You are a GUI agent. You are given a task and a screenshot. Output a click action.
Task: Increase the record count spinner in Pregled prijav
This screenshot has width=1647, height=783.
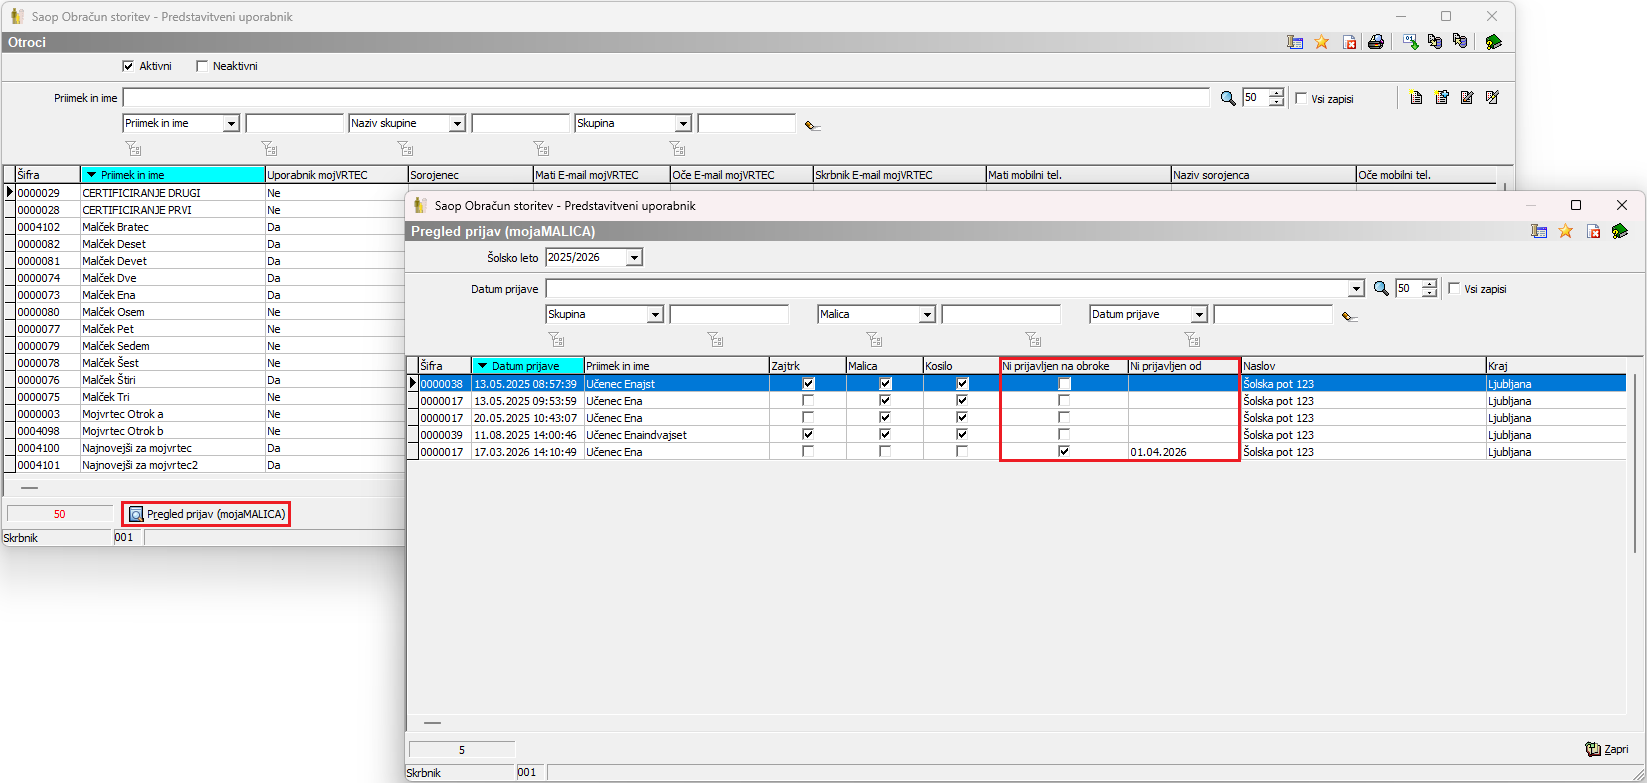pos(1430,285)
